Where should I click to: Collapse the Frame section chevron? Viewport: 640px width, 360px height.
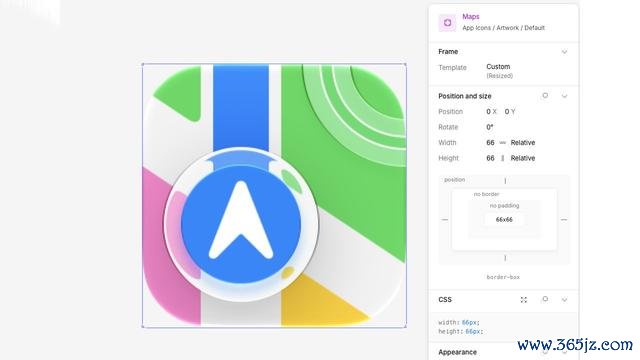[564, 52]
